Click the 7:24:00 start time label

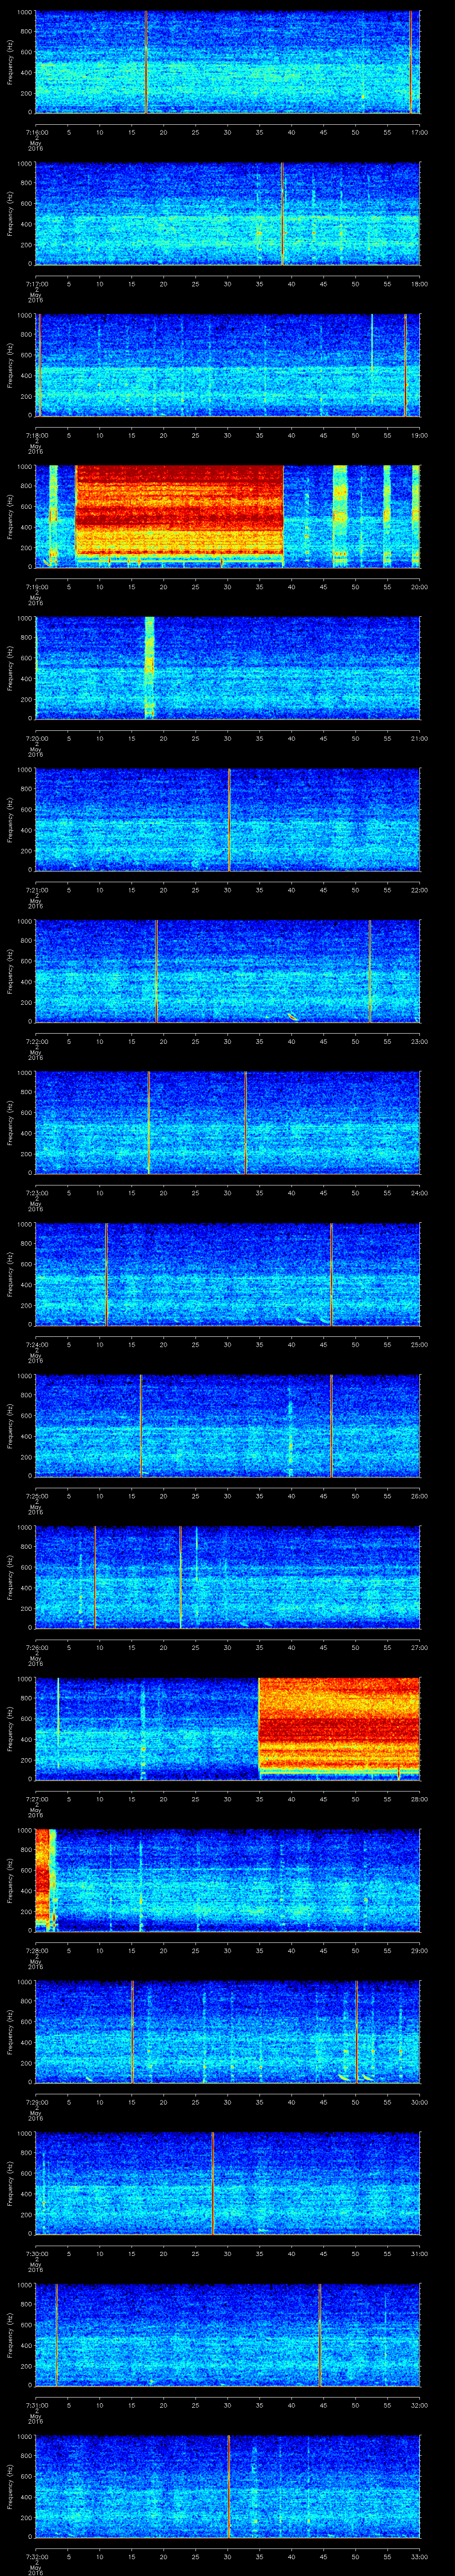[36, 1344]
